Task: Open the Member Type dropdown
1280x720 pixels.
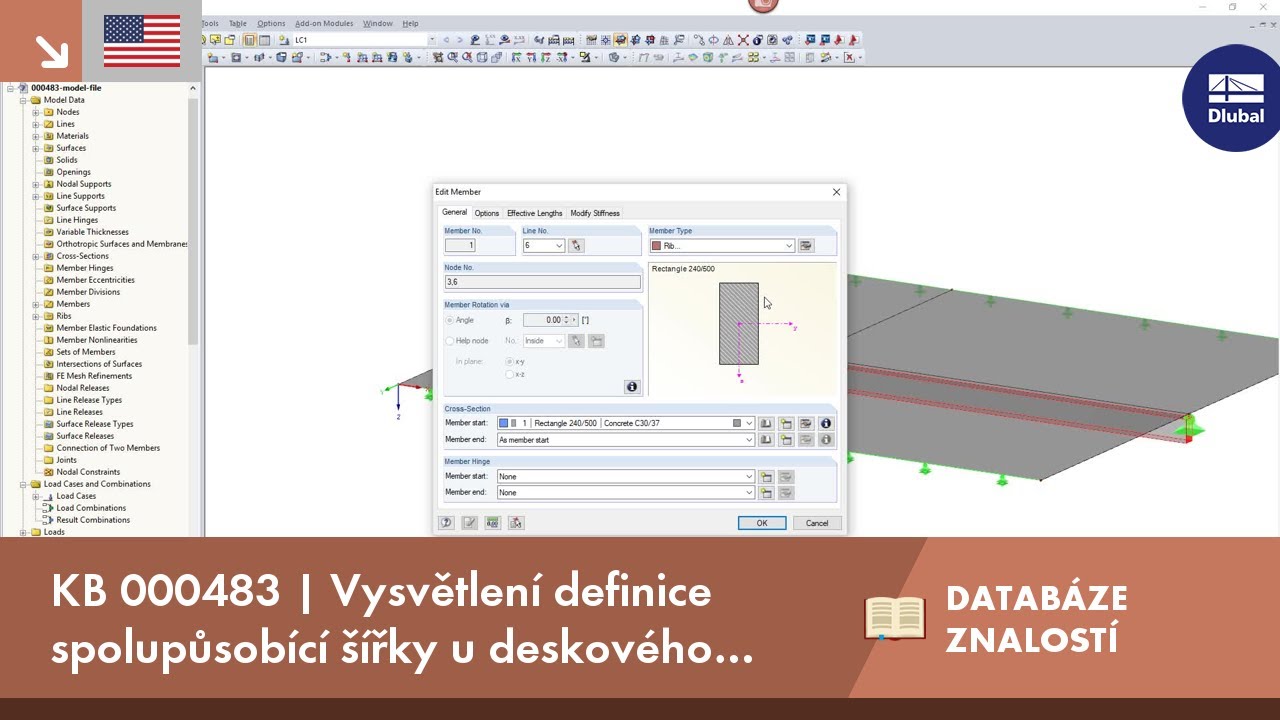Action: 789,245
